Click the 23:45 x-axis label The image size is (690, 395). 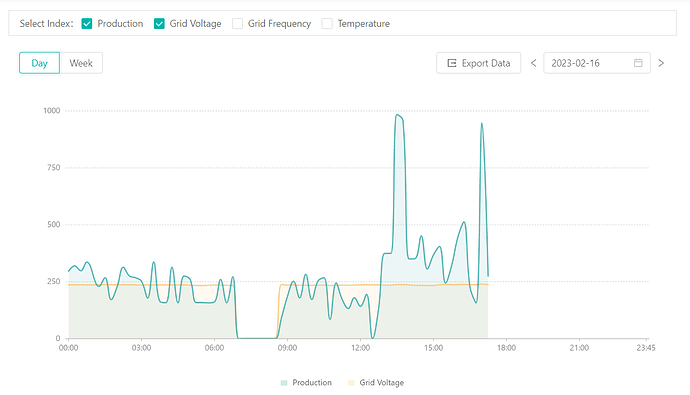[x=646, y=348]
